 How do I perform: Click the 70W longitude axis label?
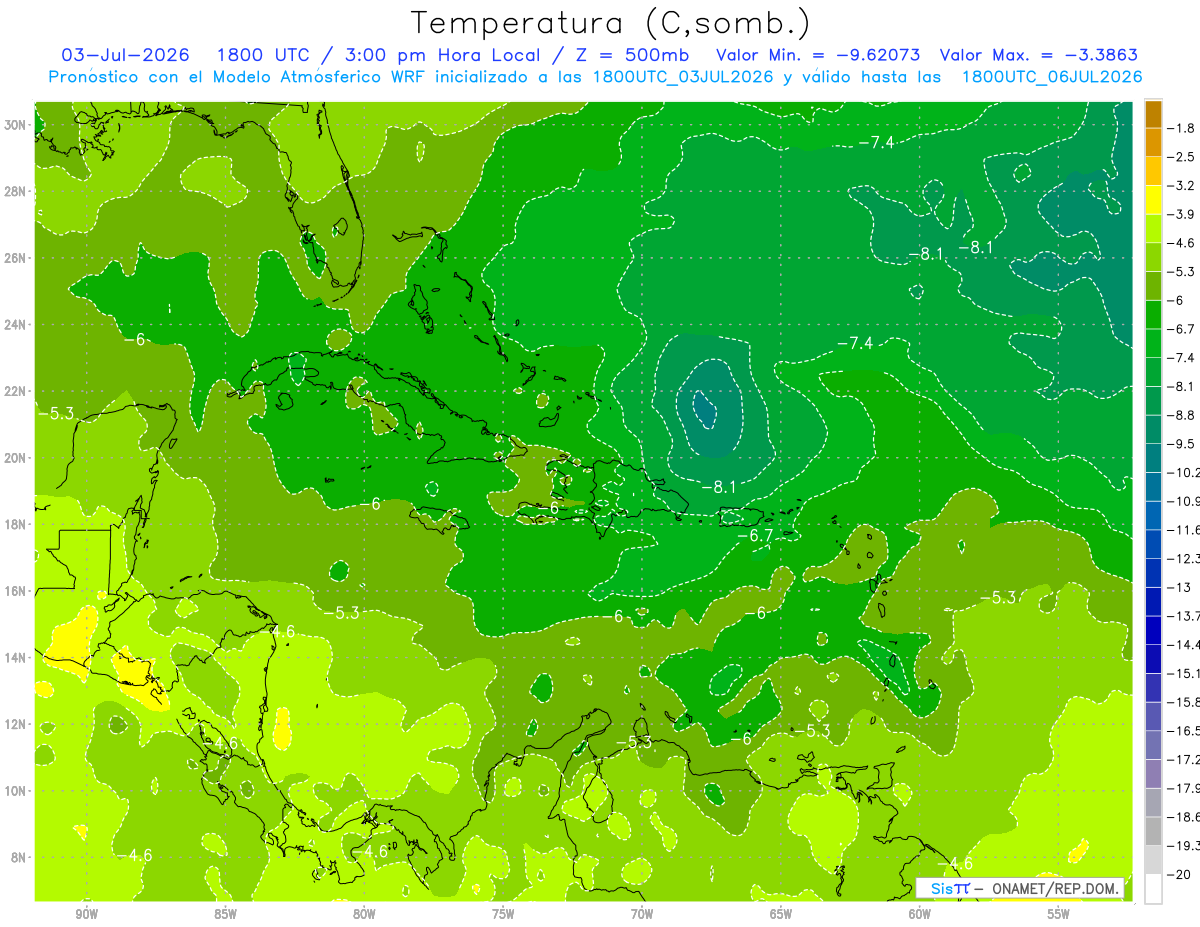pos(642,915)
